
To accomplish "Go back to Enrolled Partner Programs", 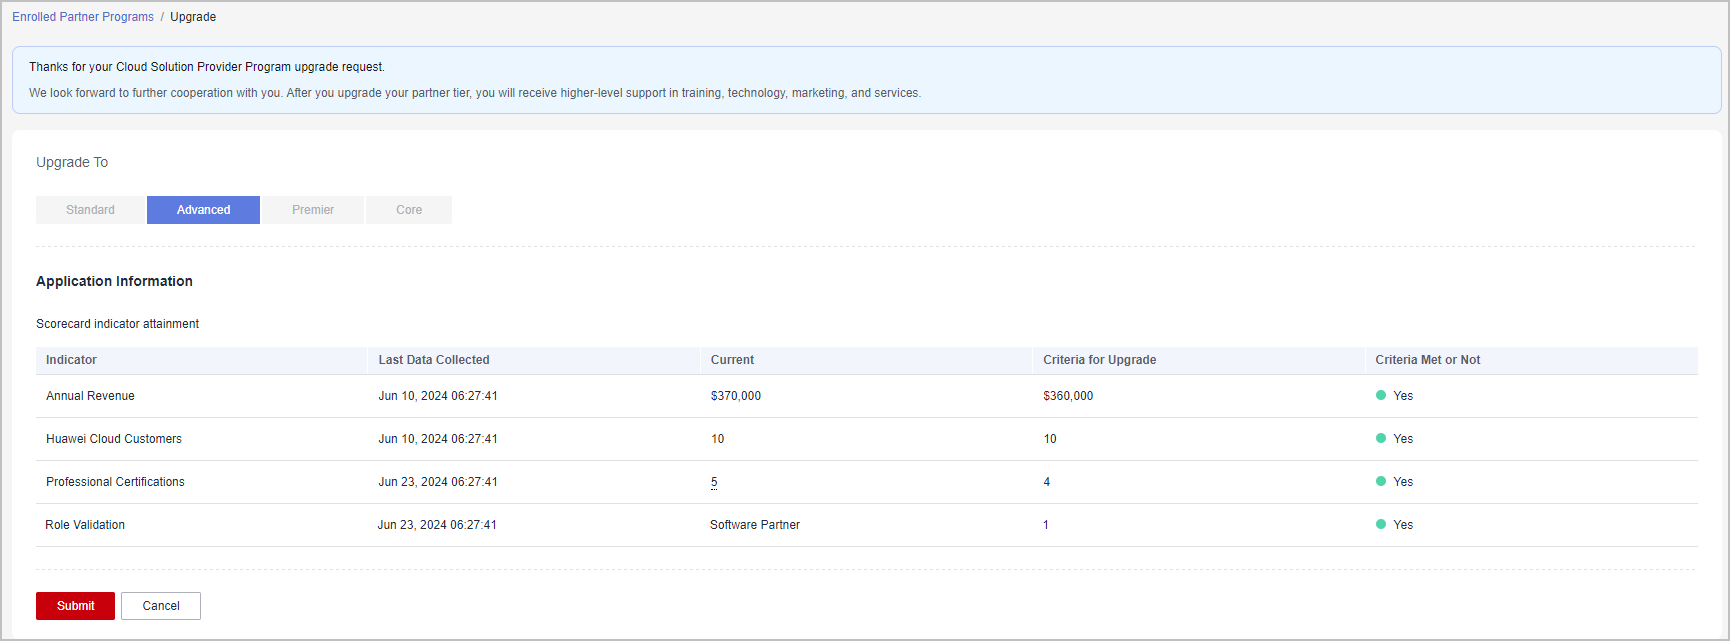I will click(83, 17).
